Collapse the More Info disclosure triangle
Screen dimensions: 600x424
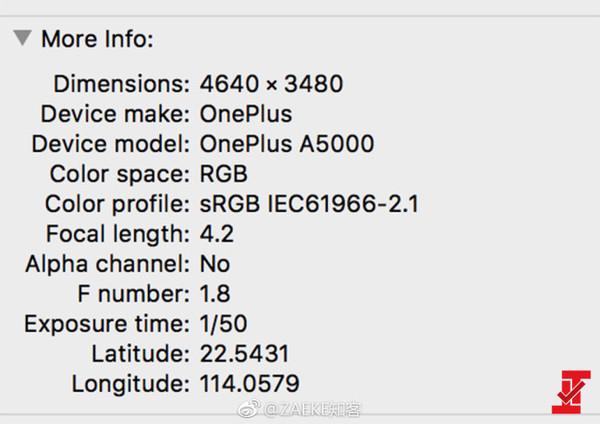point(22,38)
